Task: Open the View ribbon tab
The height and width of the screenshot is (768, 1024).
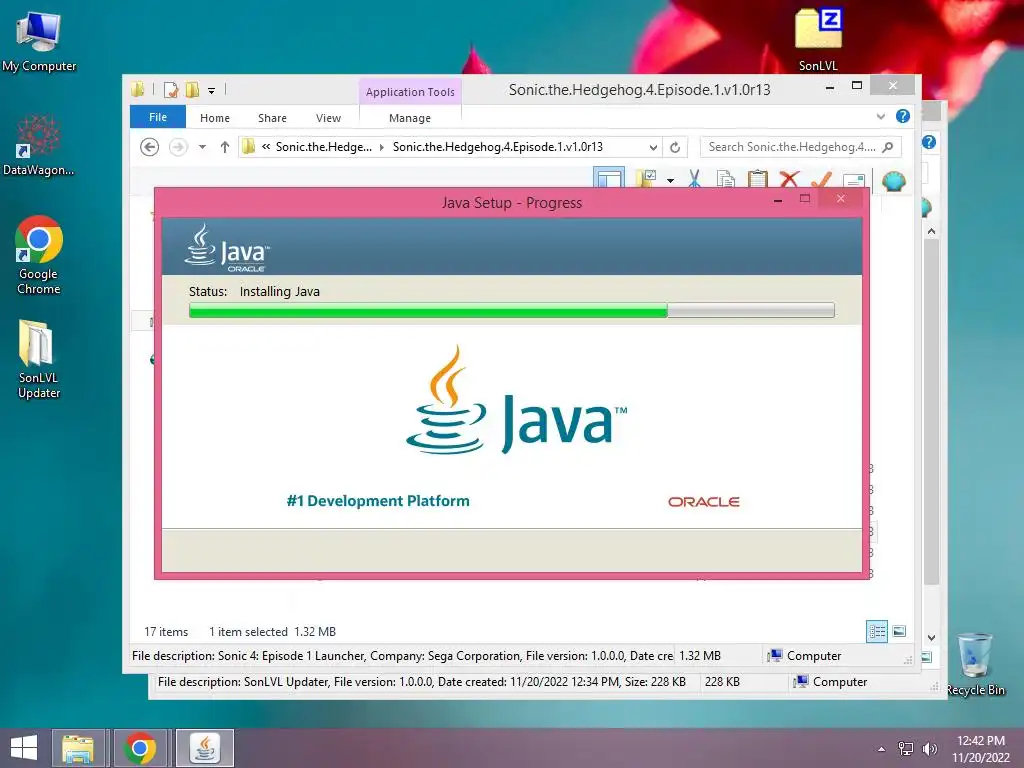Action: pos(328,118)
